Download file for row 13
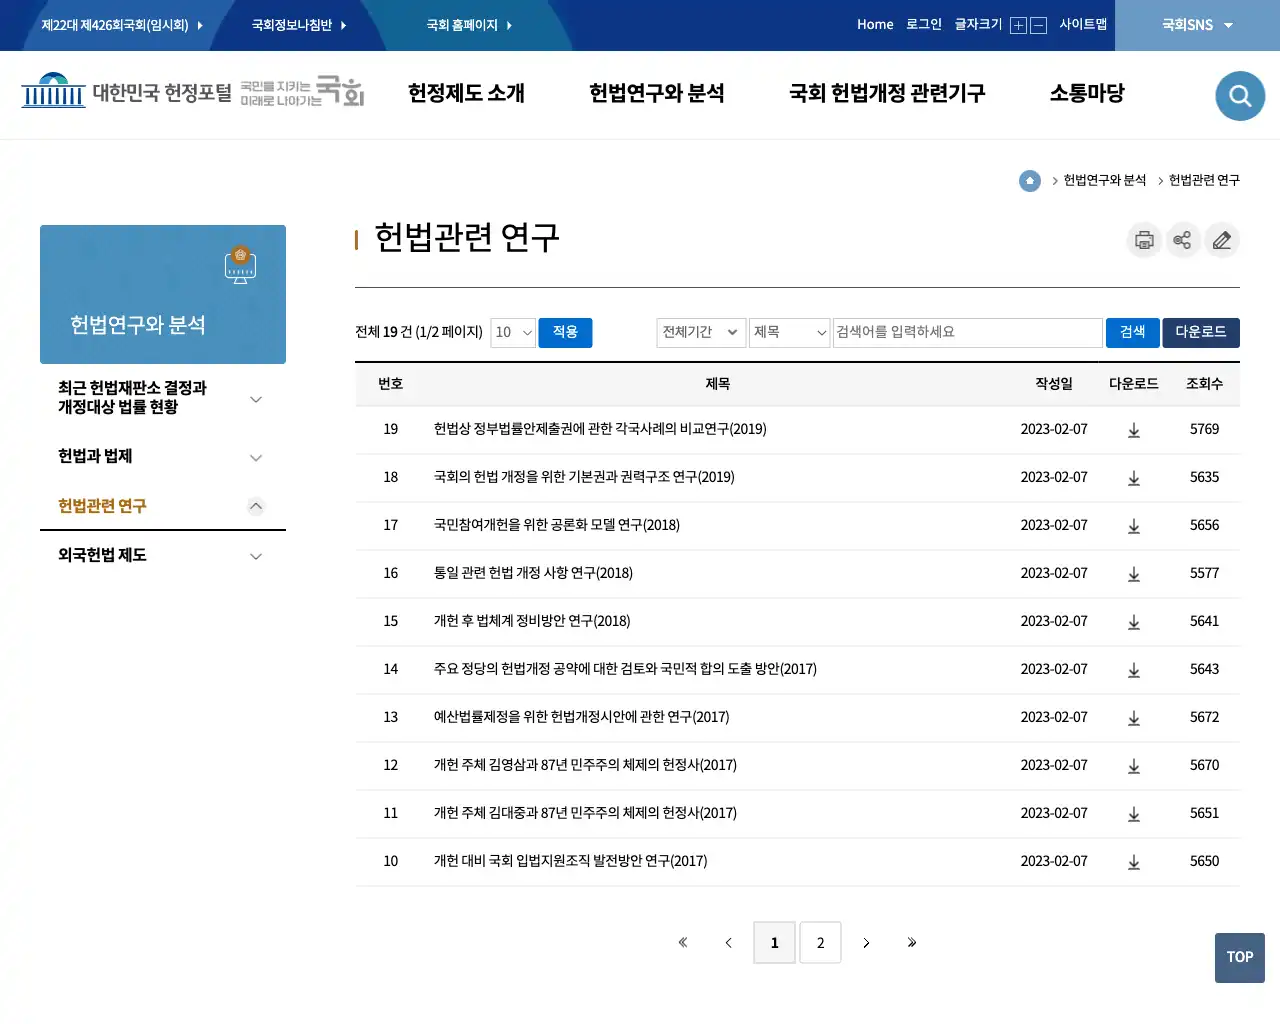This screenshot has height=1024, width=1280. tap(1134, 718)
